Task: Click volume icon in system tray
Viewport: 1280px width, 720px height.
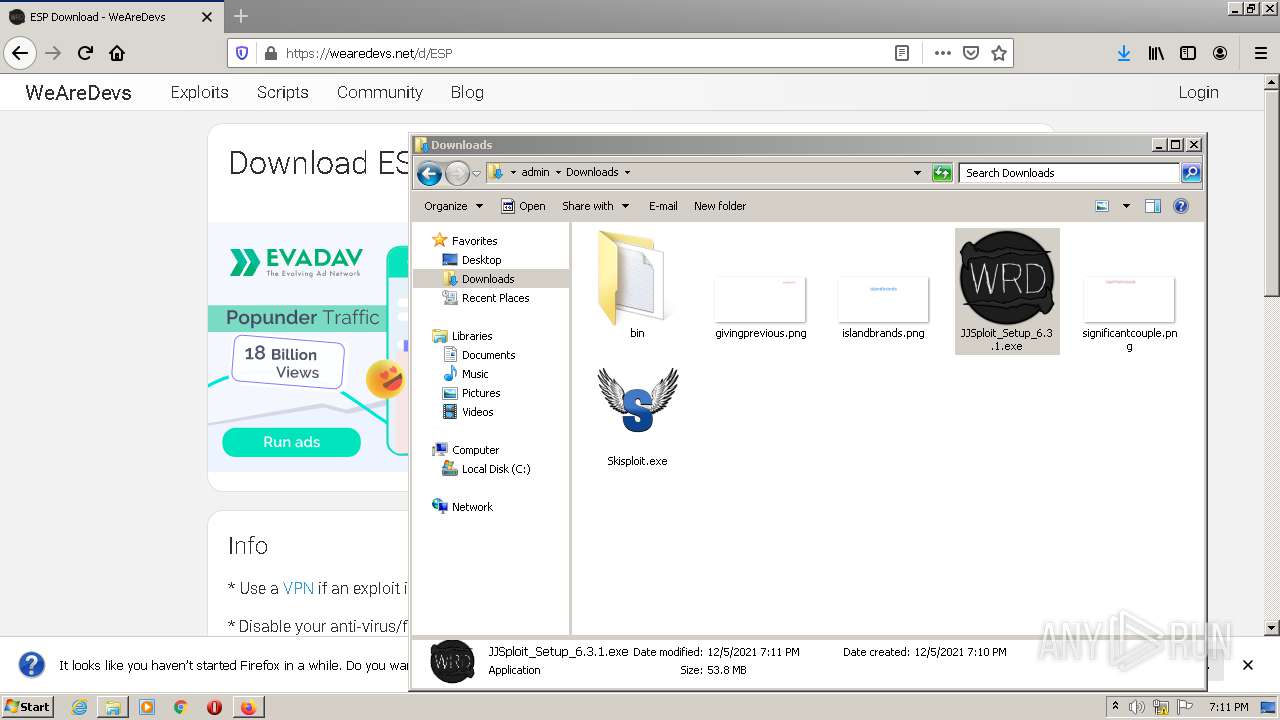Action: pyautogui.click(x=1137, y=707)
